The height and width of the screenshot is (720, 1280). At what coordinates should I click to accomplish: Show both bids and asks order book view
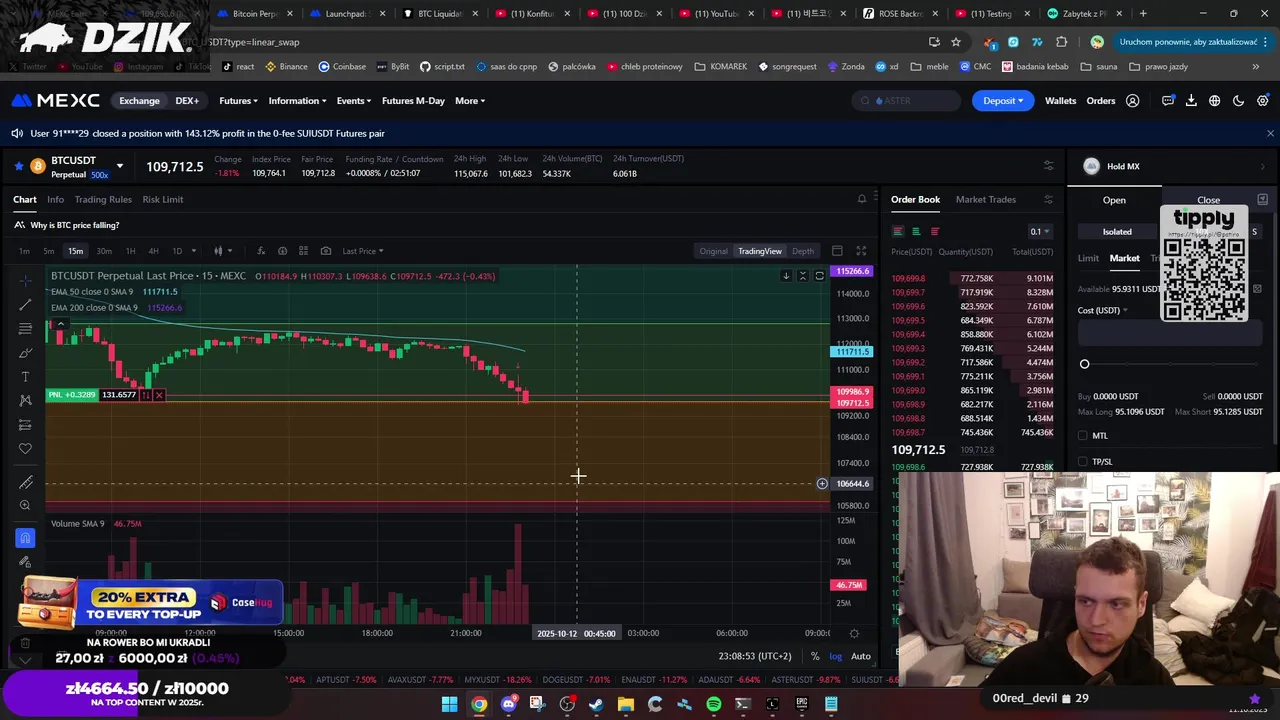pos(898,231)
